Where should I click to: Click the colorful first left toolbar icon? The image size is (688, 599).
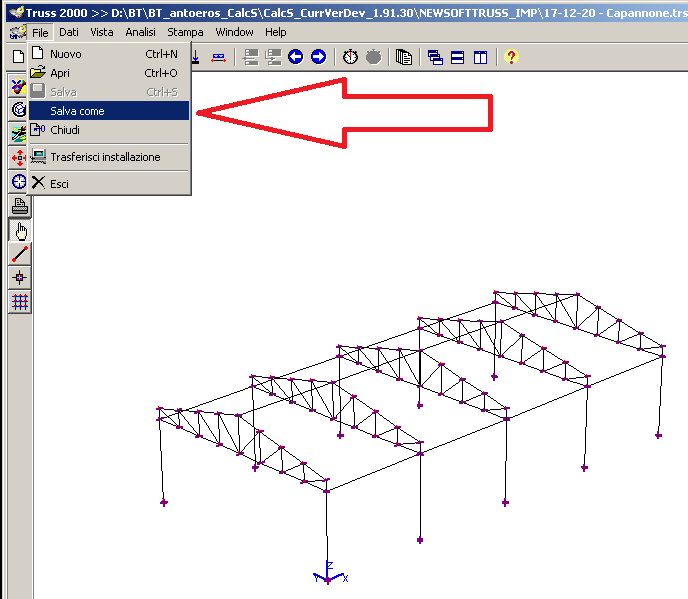18,86
